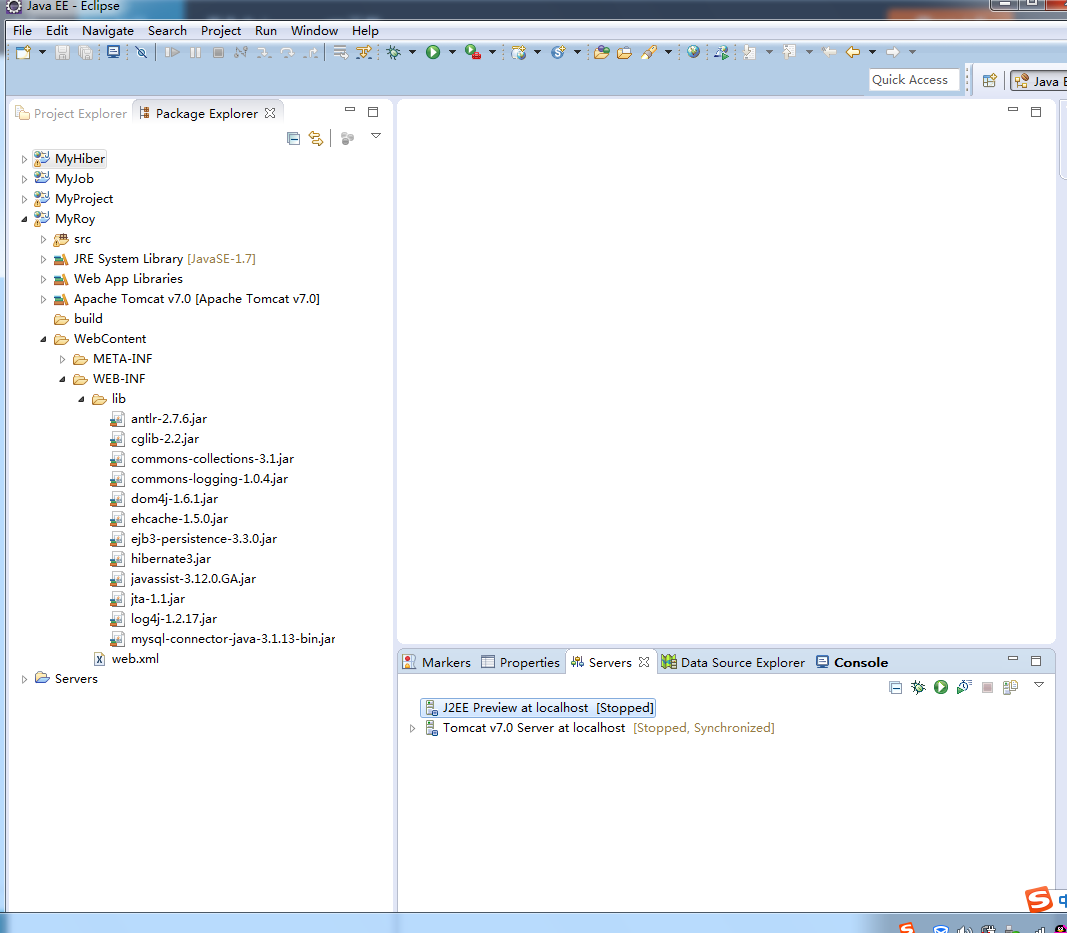The width and height of the screenshot is (1067, 933).
Task: Click the Step Into toolbar icon
Action: click(x=264, y=52)
